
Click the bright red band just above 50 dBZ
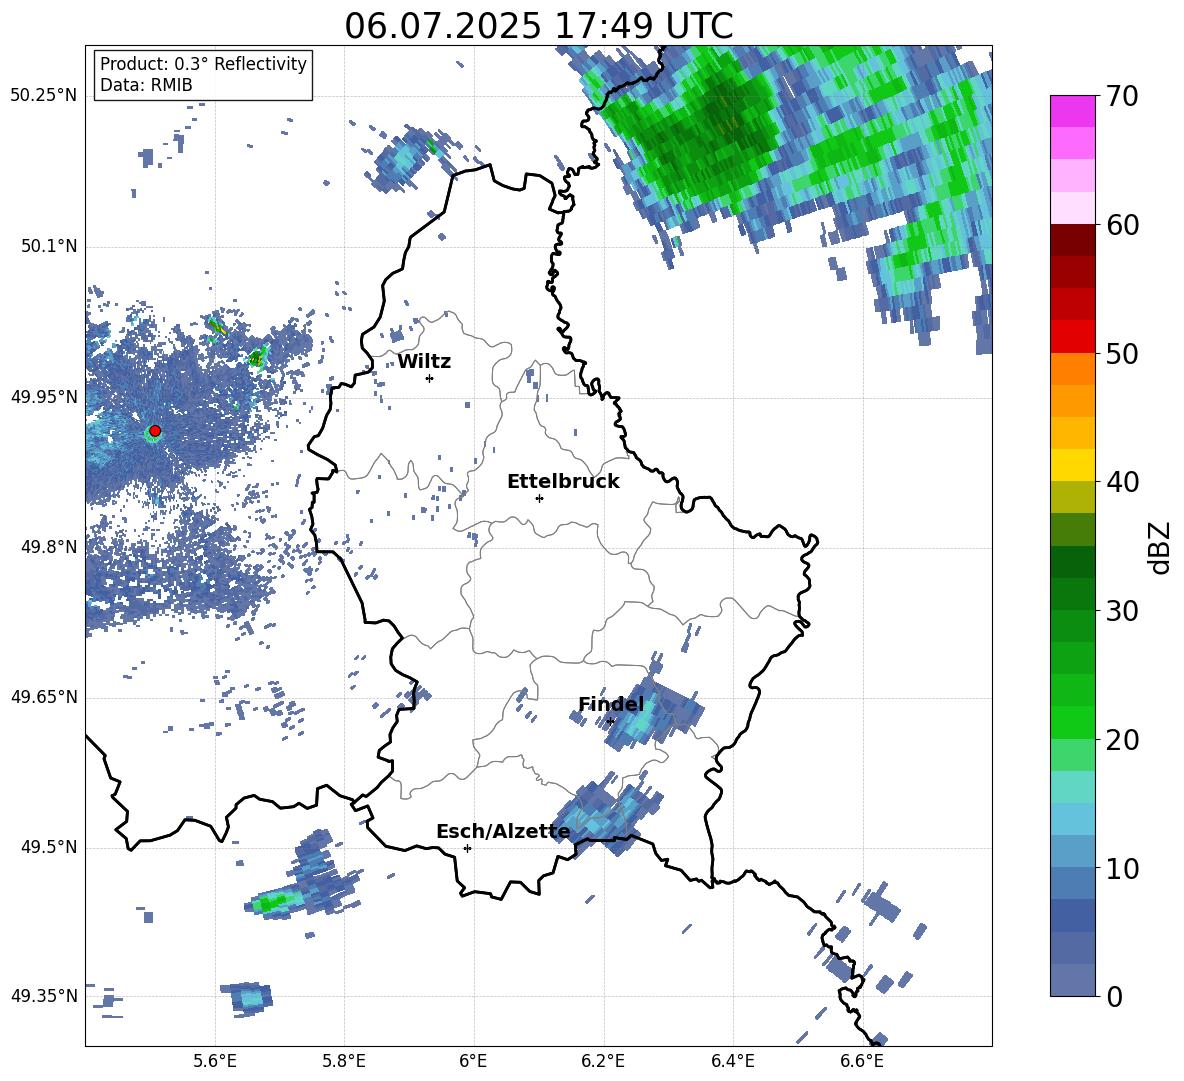pos(1072,337)
